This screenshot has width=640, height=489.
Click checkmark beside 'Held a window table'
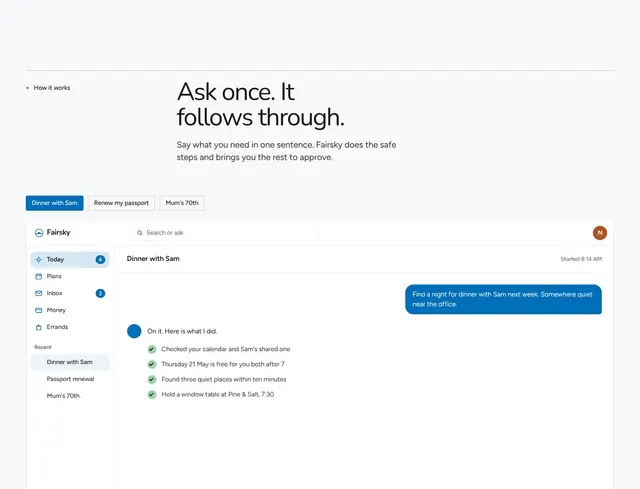152,394
